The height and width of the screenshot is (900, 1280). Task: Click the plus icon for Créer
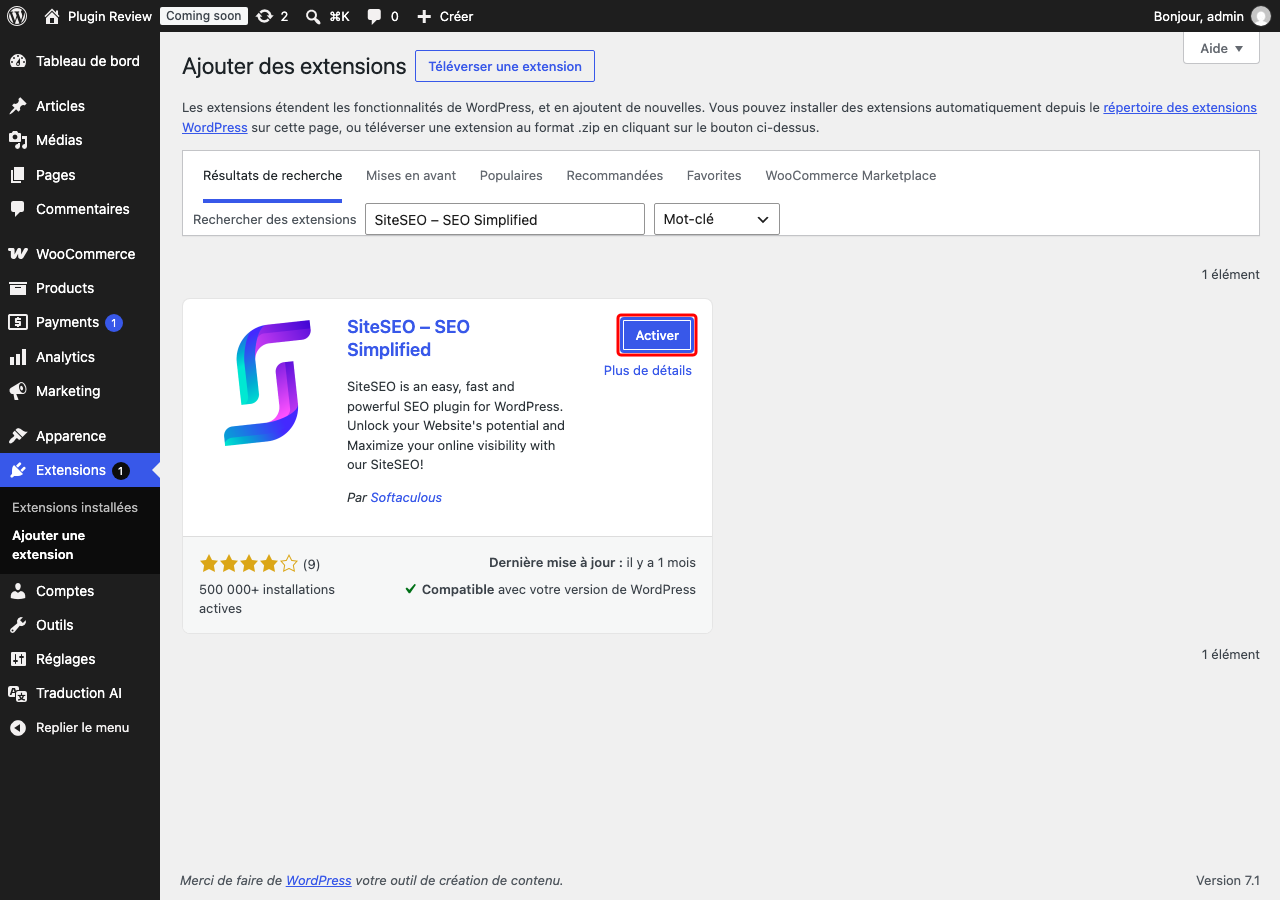424,16
